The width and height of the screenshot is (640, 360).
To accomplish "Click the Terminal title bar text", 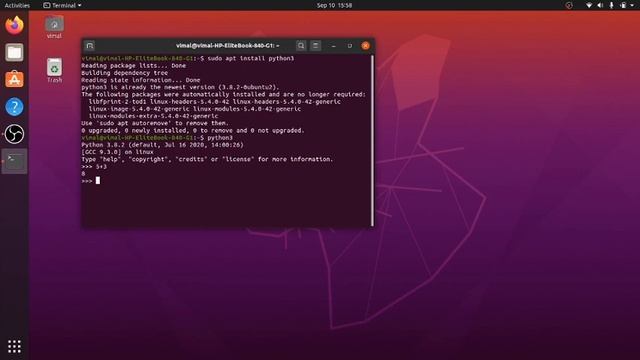I will click(228, 46).
